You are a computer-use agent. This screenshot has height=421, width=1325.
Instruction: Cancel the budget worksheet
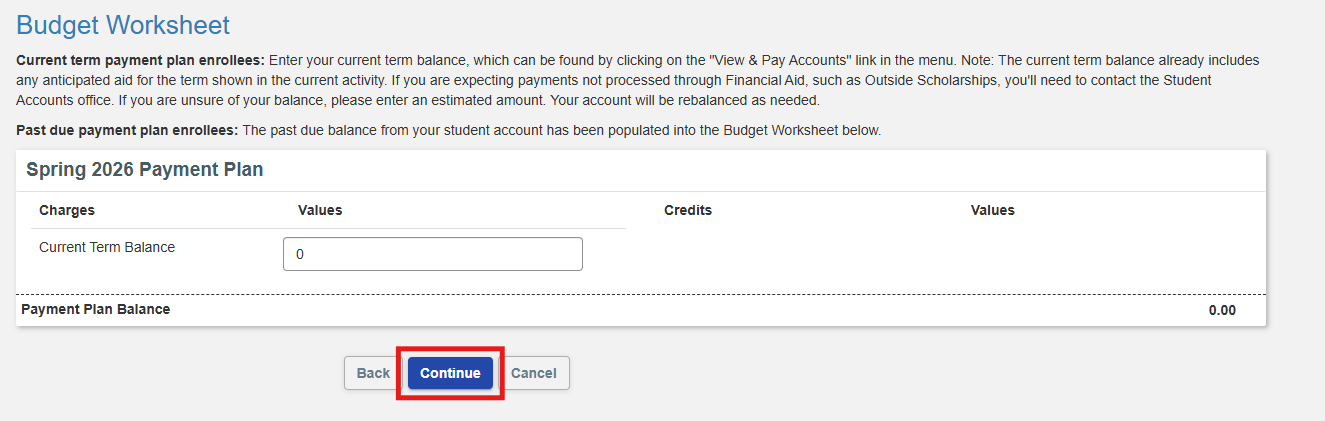533,373
